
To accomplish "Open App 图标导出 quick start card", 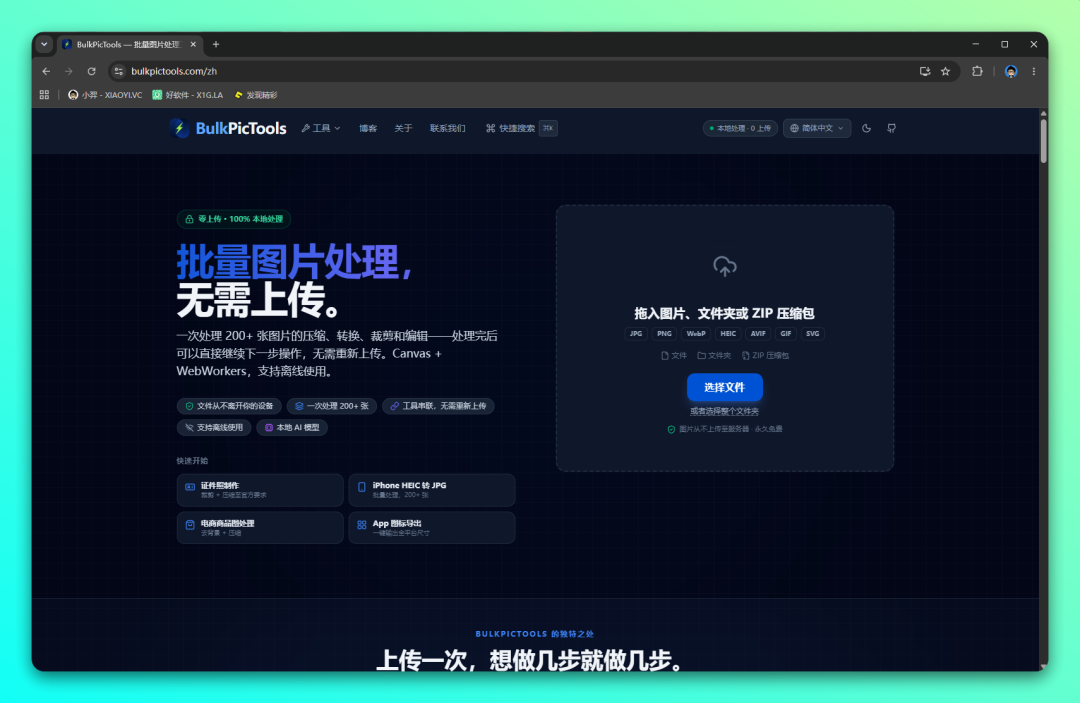I will (432, 527).
